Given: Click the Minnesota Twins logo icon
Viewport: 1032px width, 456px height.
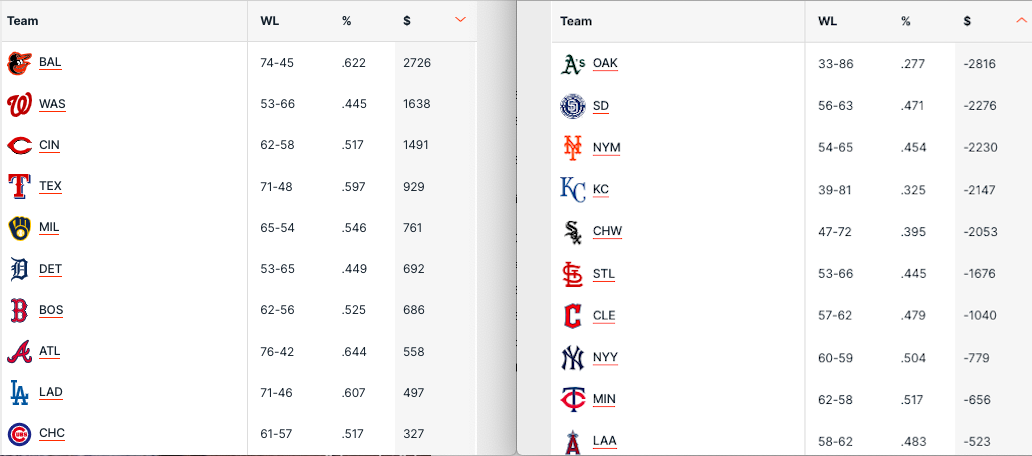Looking at the screenshot, I should (571, 400).
